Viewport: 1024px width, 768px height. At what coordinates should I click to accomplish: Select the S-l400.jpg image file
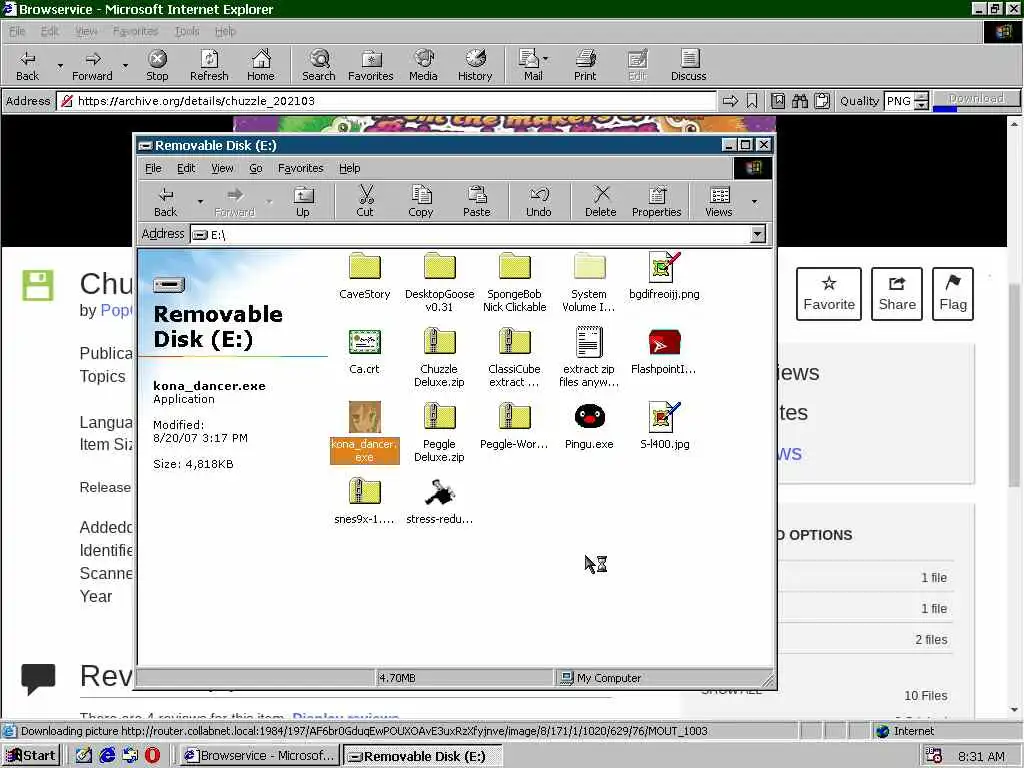pos(664,426)
